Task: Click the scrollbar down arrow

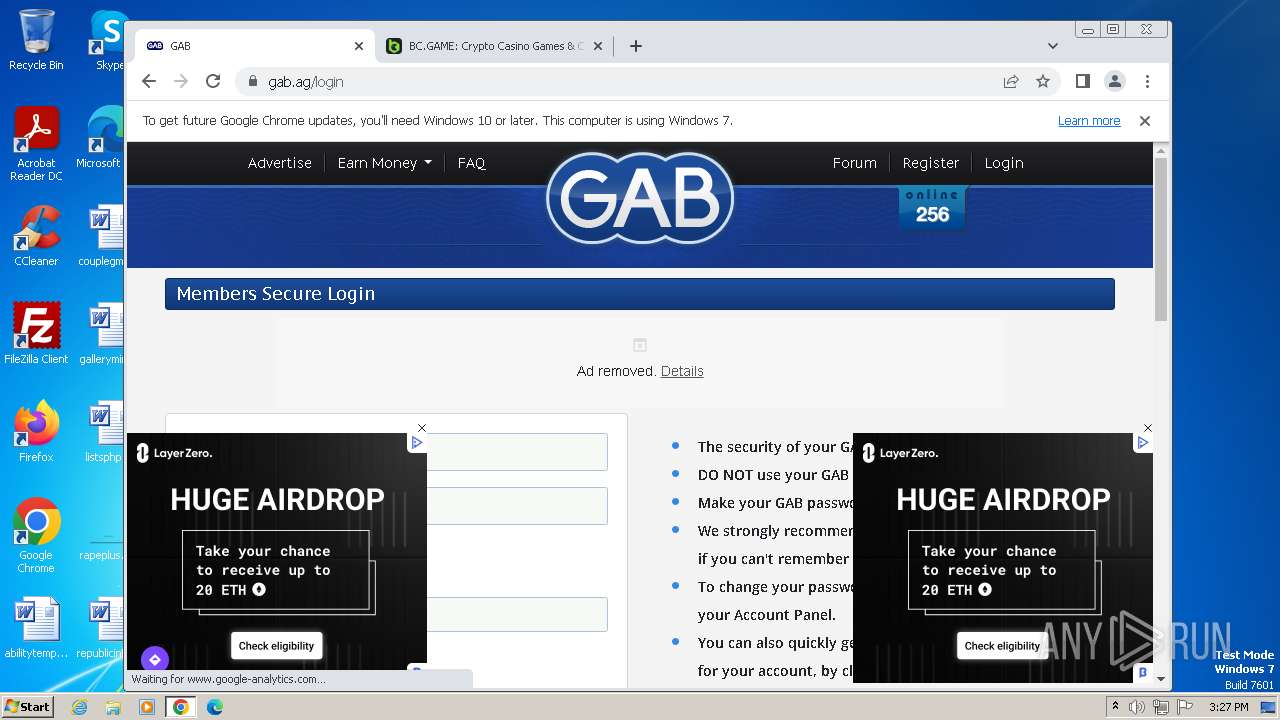Action: tap(1160, 679)
